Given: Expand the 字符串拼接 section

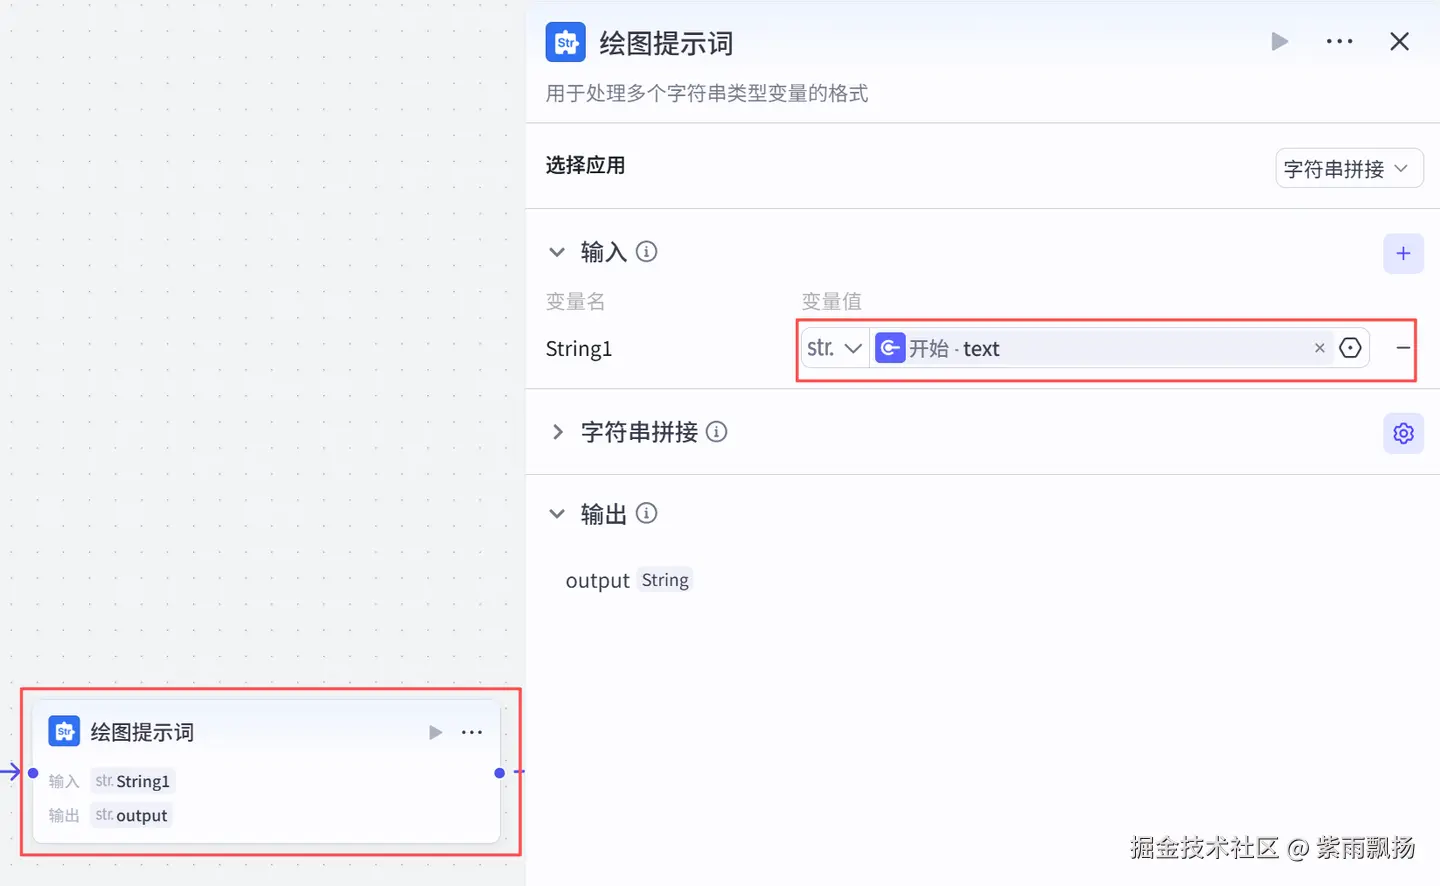Looking at the screenshot, I should (x=557, y=432).
